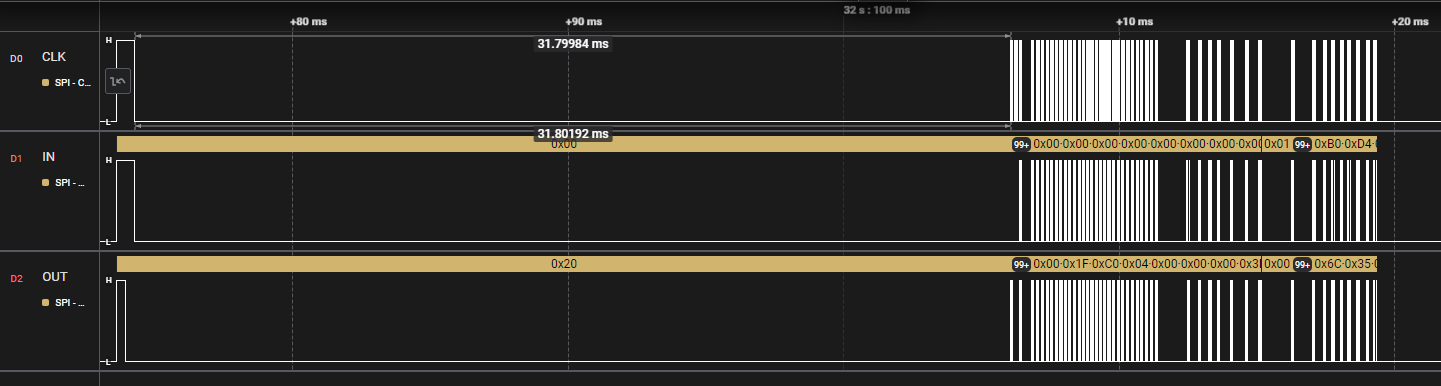Click the SPI analyzer label under OUT

pyautogui.click(x=70, y=302)
